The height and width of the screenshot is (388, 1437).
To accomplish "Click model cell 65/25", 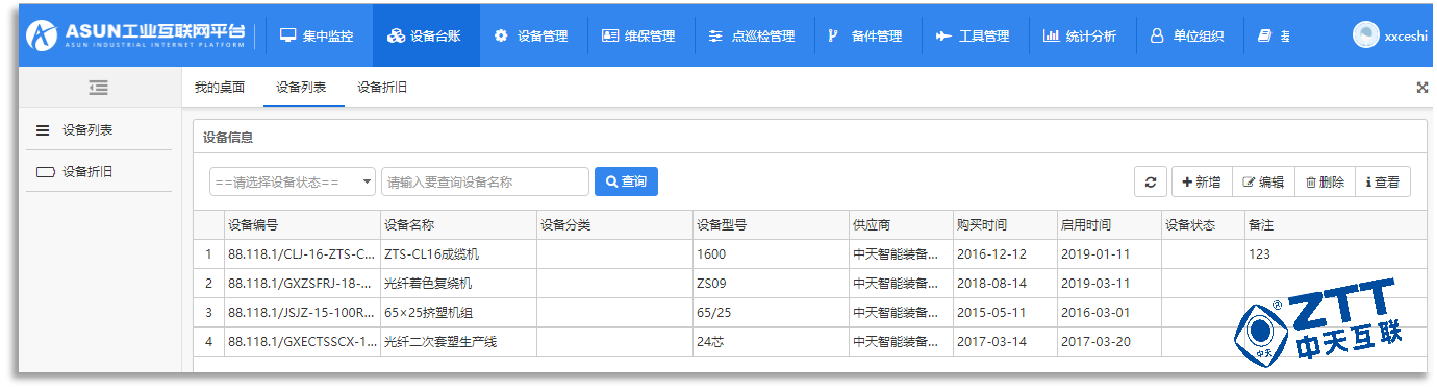I will point(770,312).
